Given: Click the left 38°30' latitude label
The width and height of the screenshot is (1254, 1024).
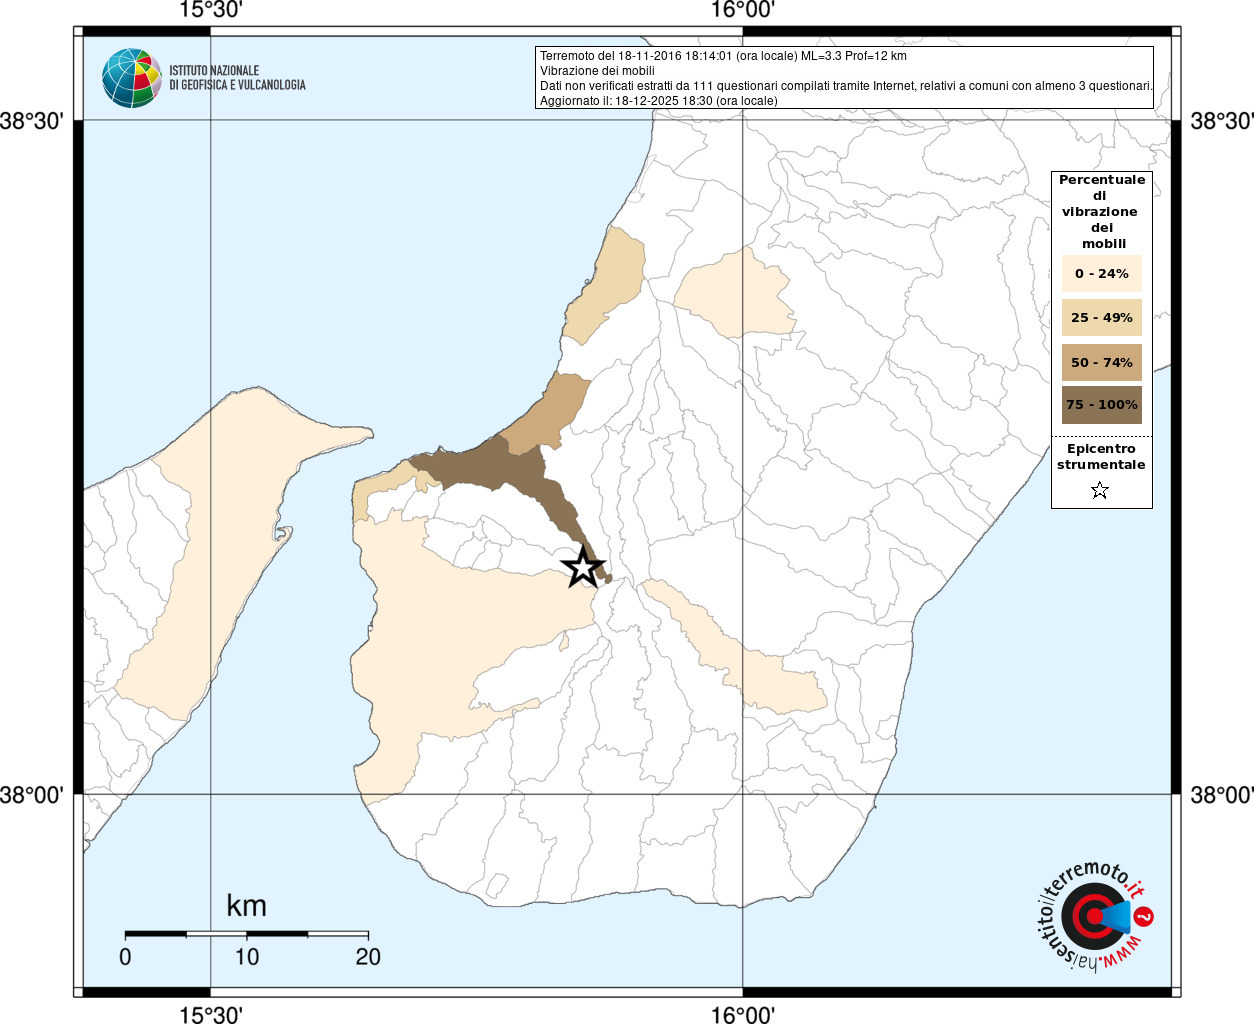Looking at the screenshot, I should click(32, 121).
